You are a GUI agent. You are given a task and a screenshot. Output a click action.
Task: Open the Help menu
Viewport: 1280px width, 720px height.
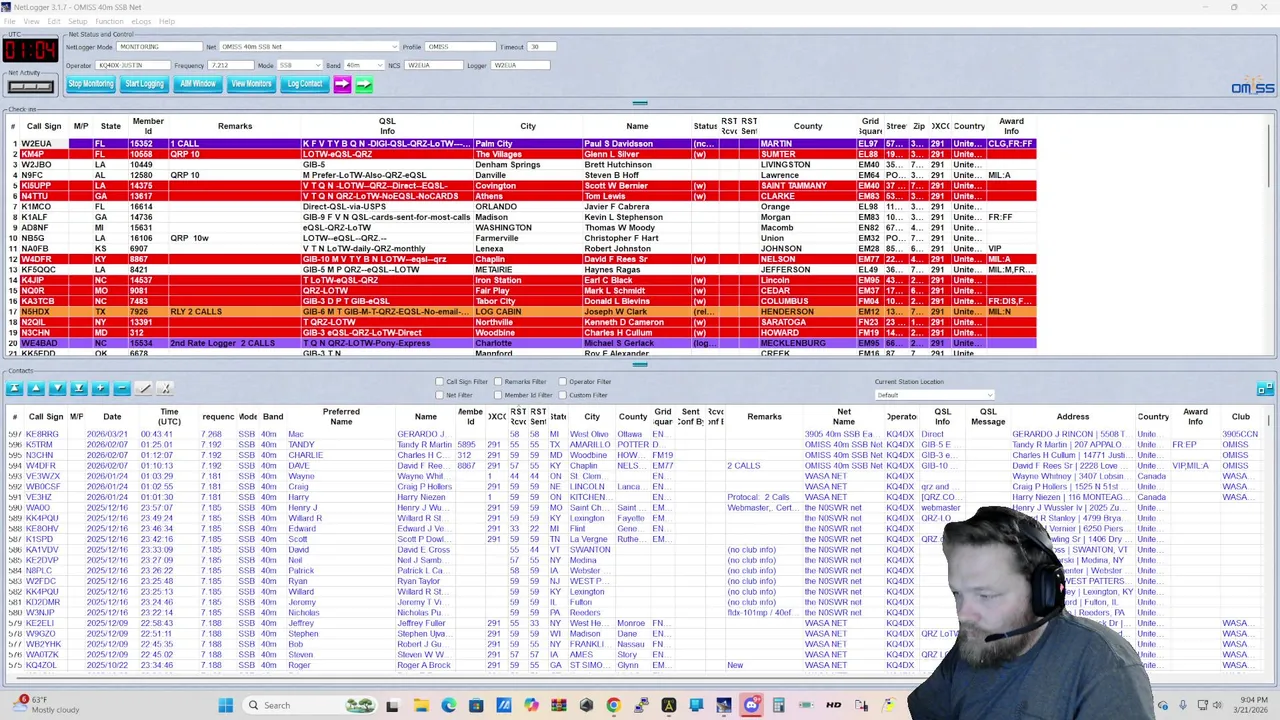click(167, 21)
